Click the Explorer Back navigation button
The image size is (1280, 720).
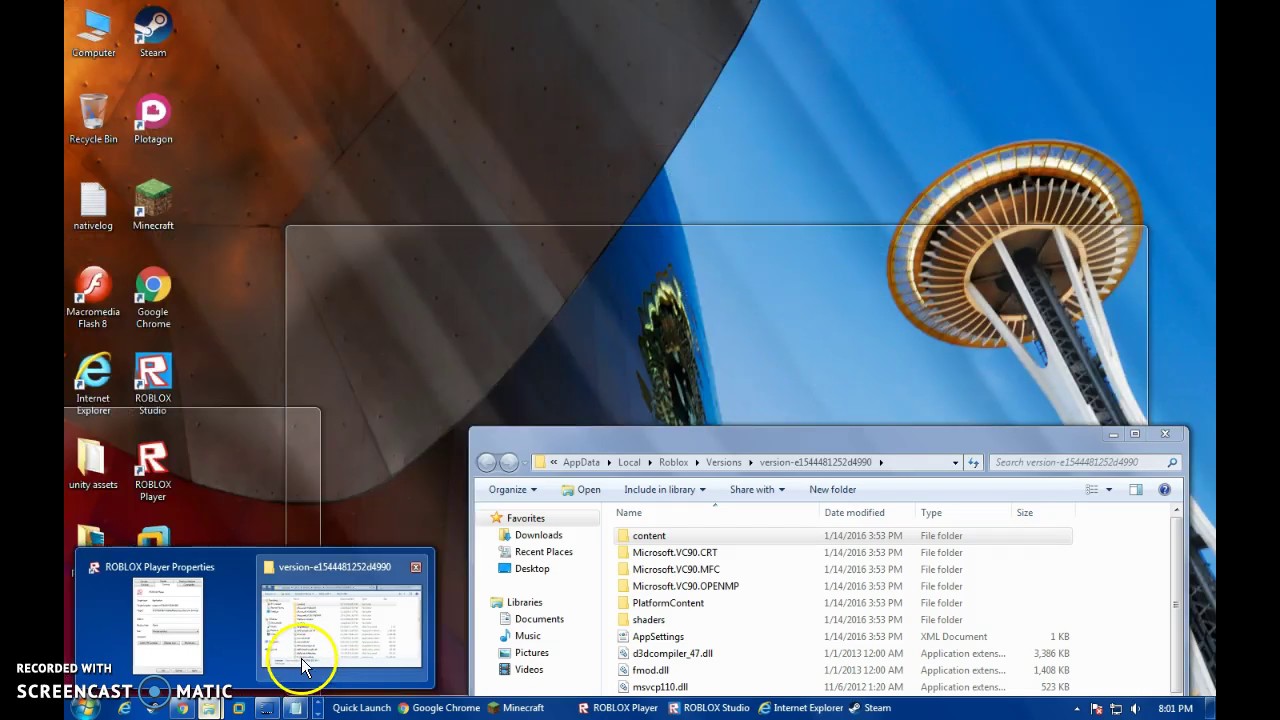[487, 462]
